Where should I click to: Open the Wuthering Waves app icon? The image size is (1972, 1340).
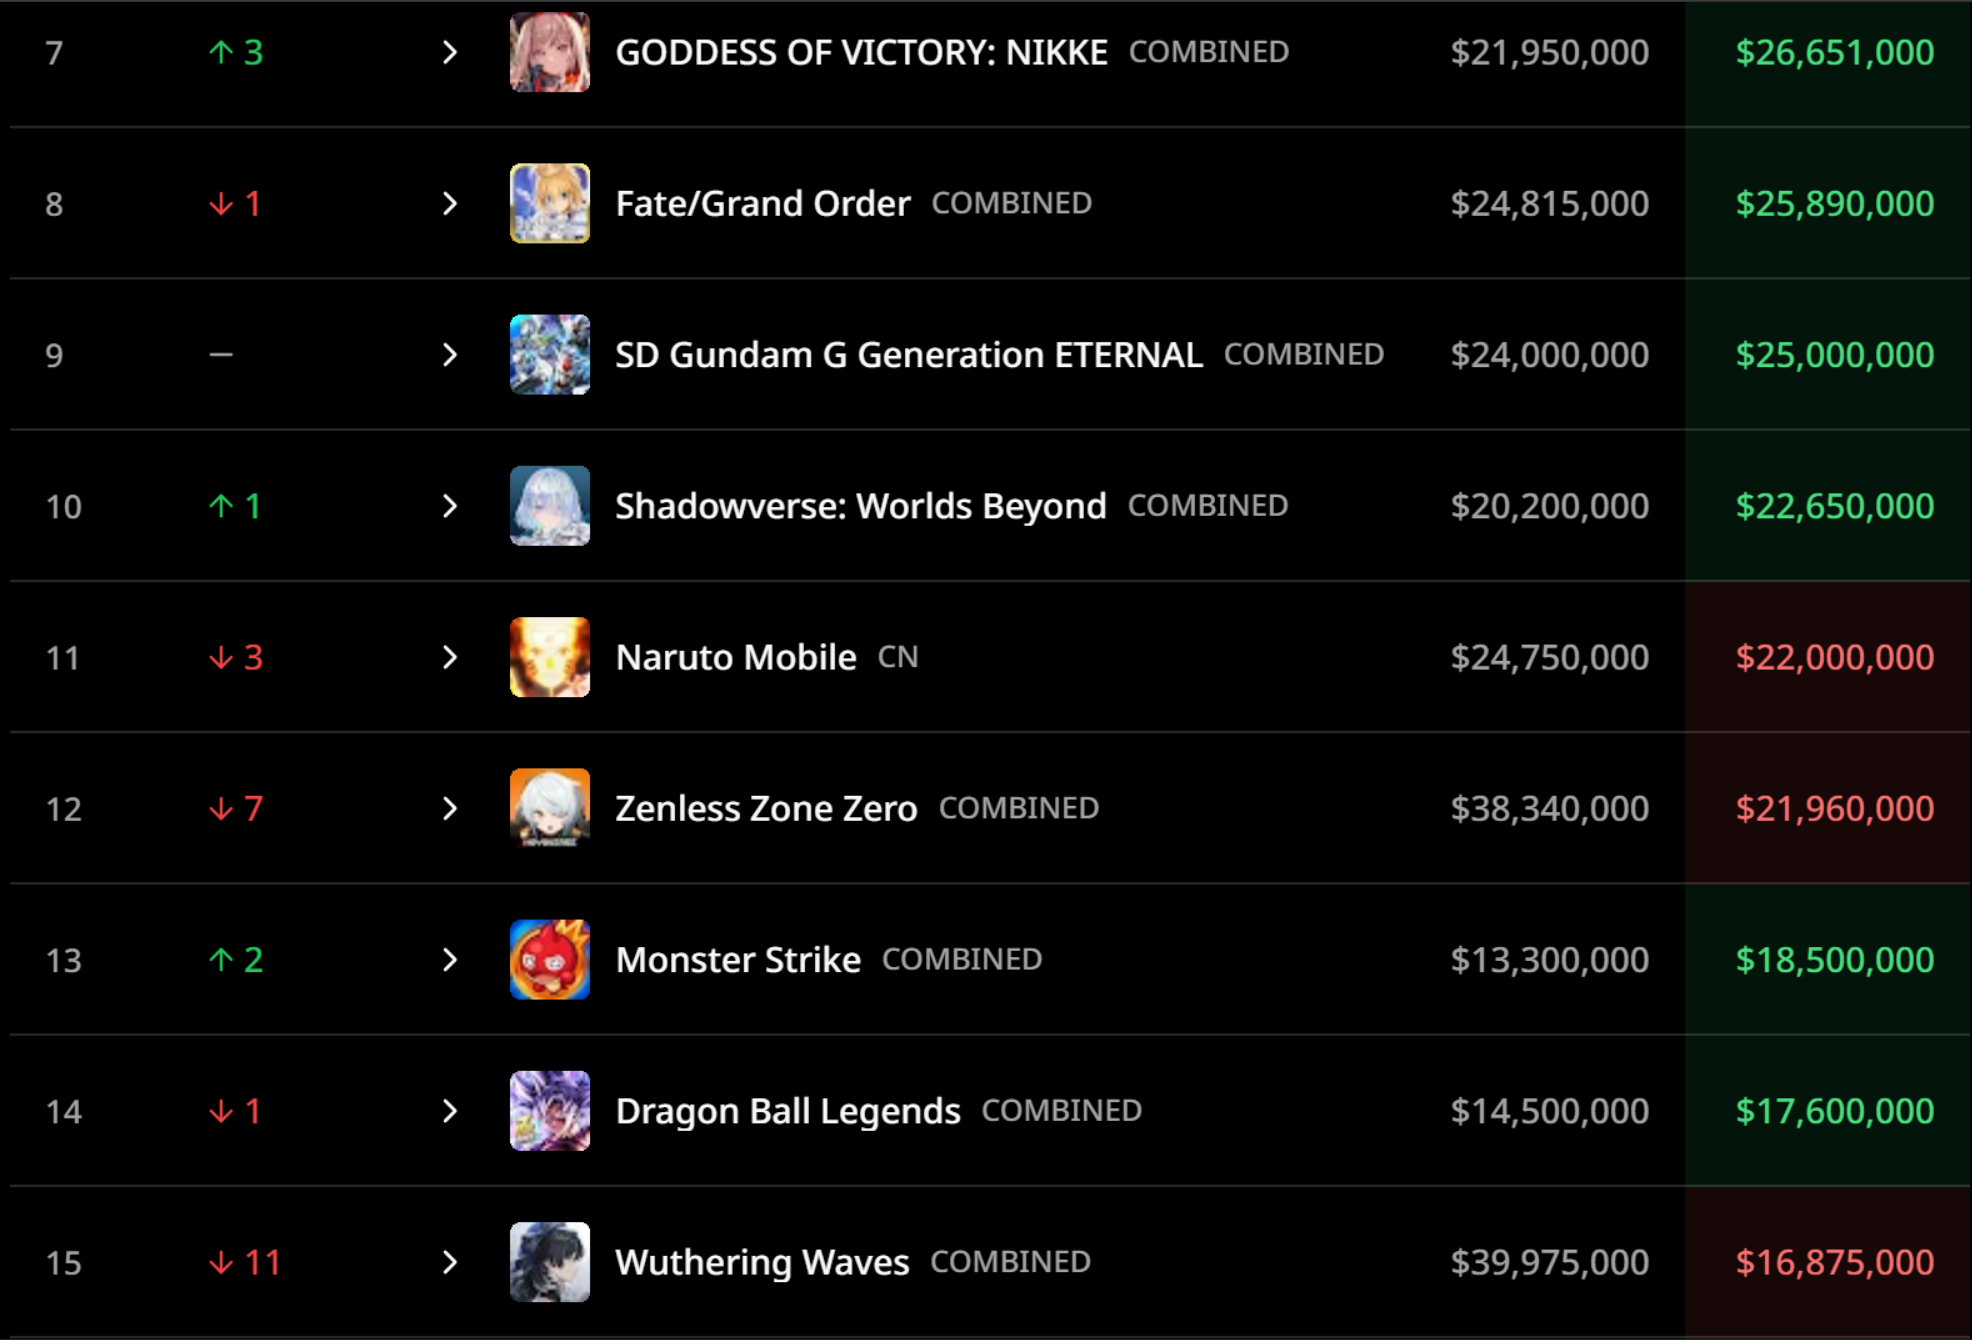(x=550, y=1262)
